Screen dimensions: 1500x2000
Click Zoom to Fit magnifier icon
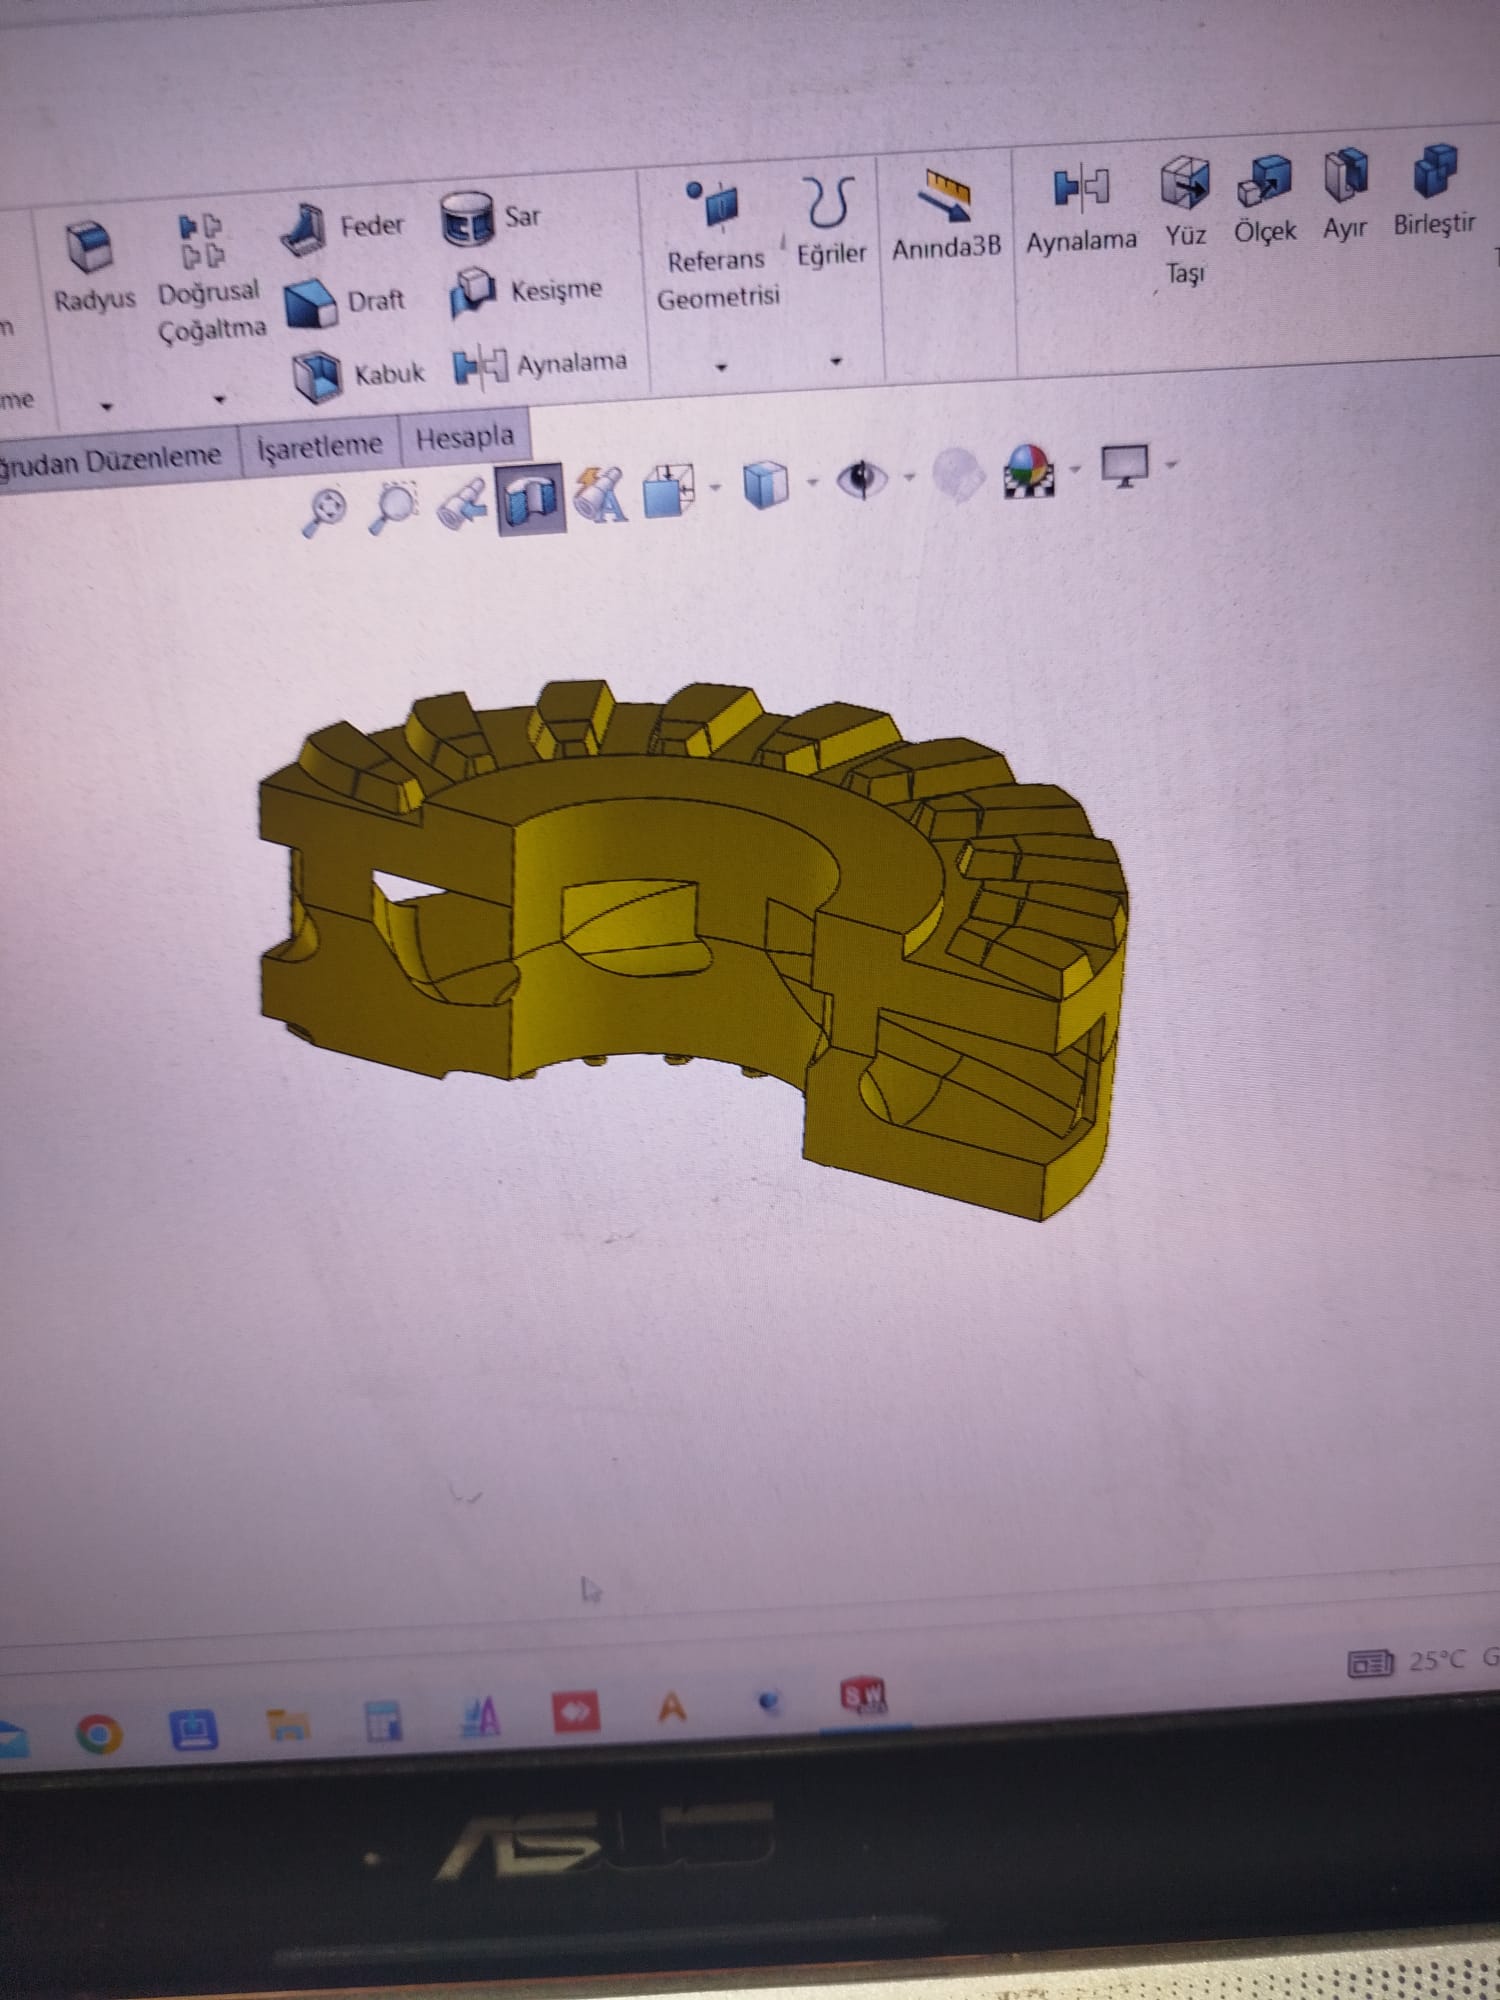[x=326, y=513]
